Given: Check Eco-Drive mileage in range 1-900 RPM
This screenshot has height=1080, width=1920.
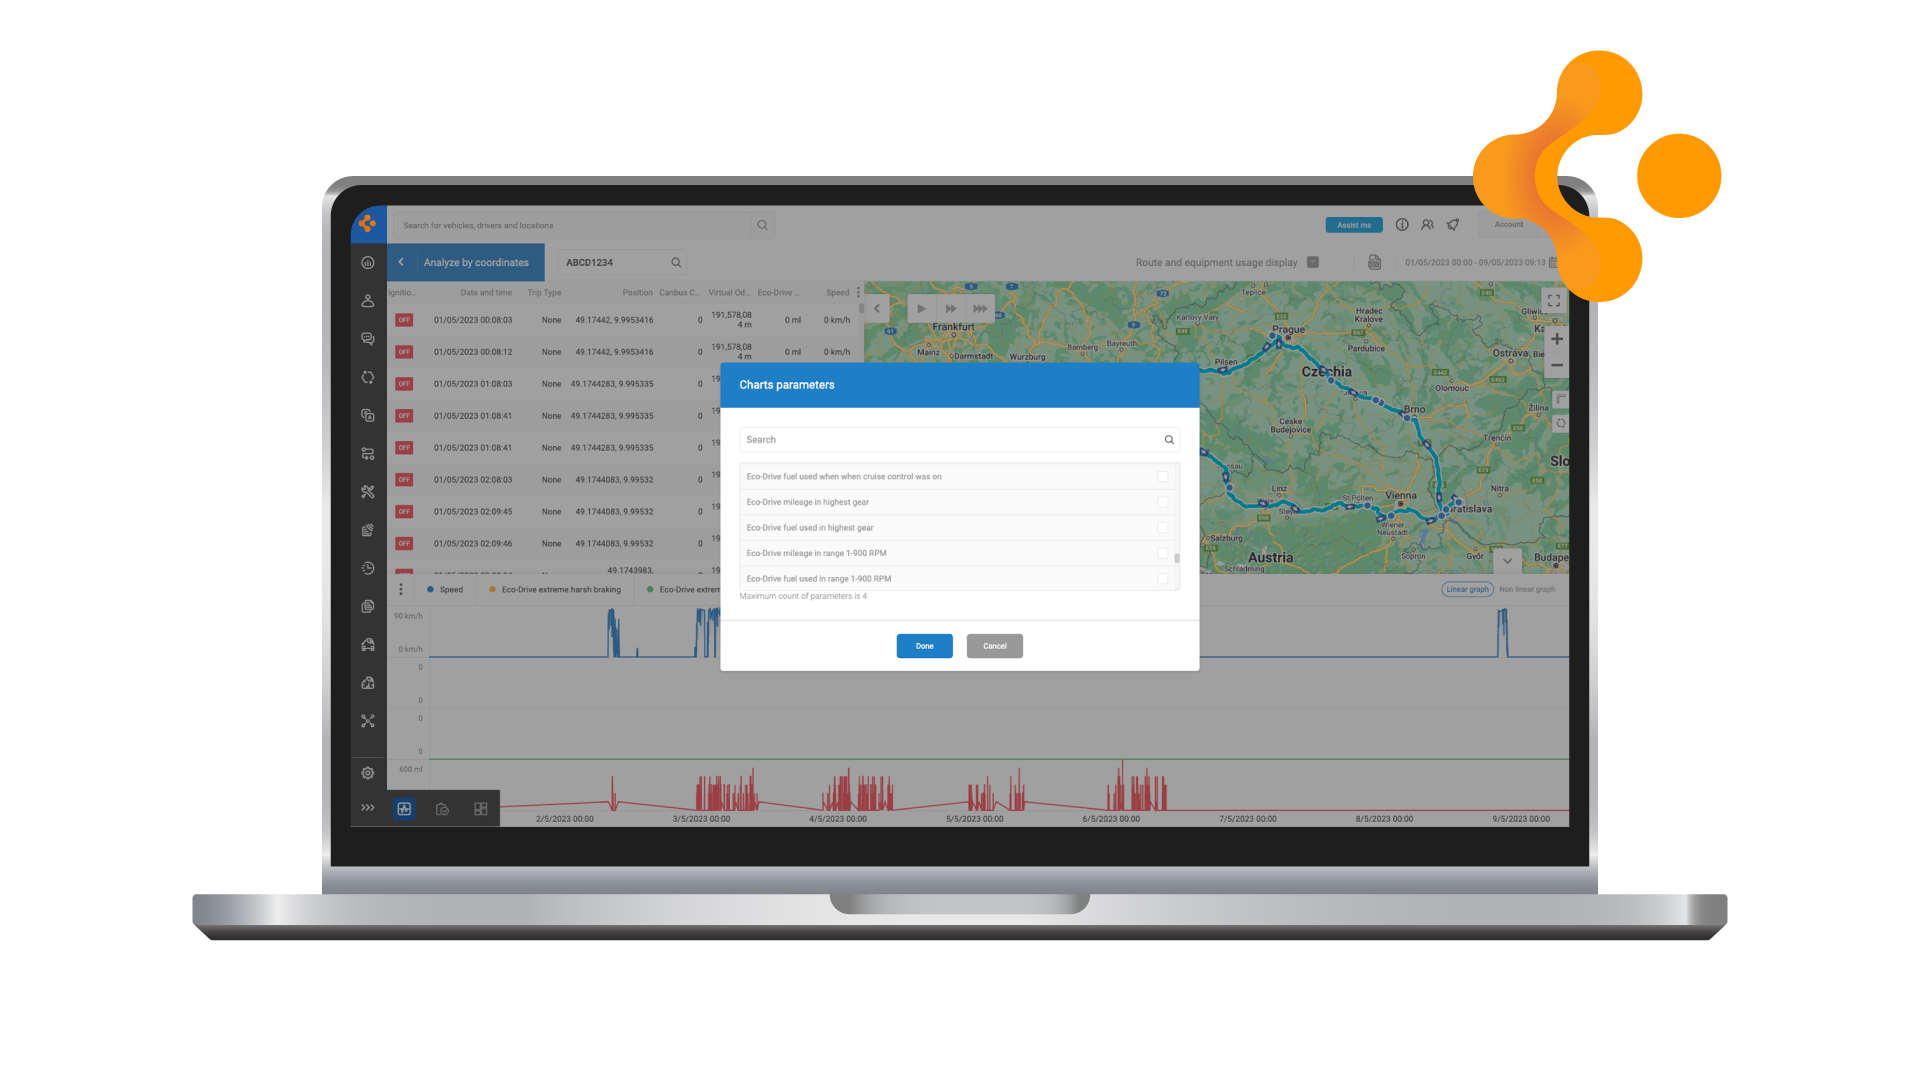Looking at the screenshot, I should coord(1162,553).
